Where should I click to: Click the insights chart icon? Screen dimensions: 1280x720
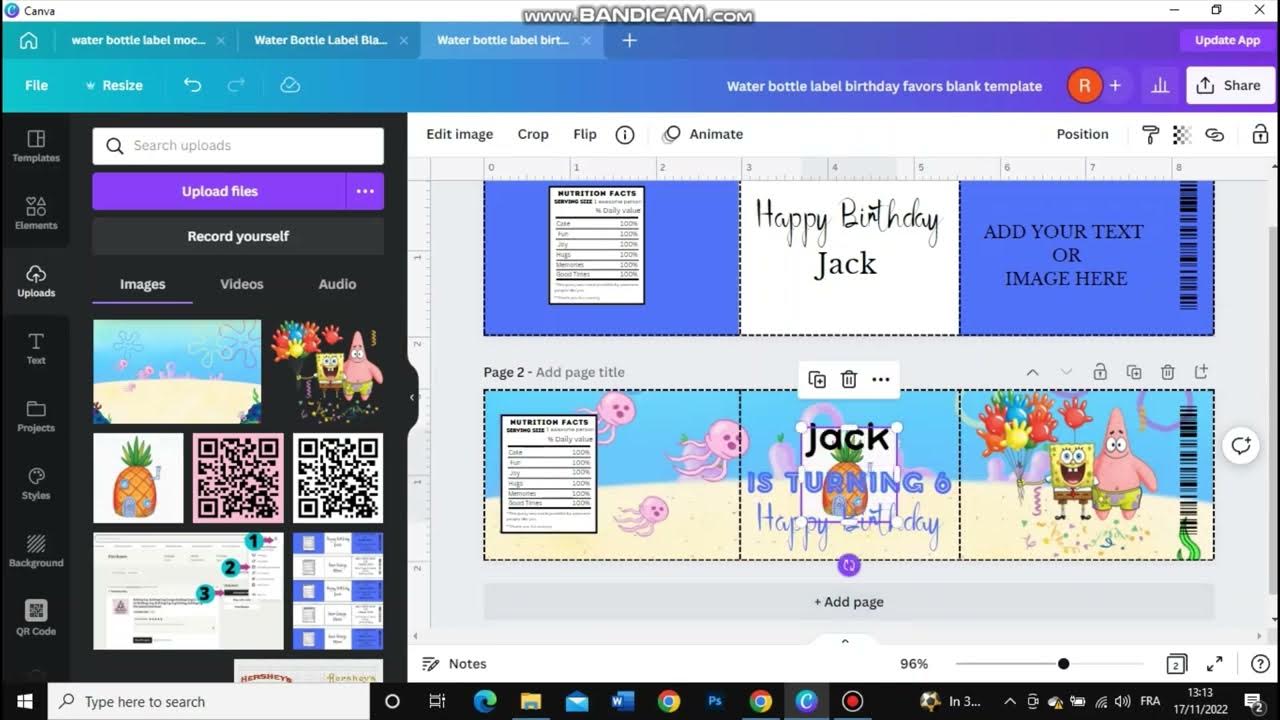tap(1160, 86)
